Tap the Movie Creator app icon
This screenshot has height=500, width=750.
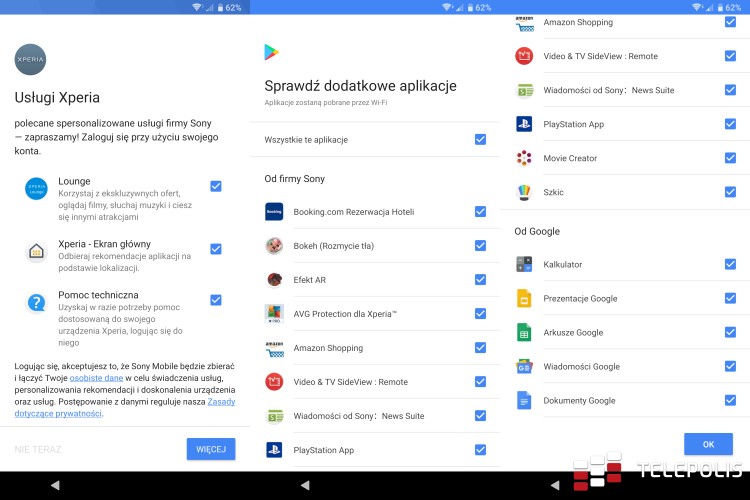[x=524, y=158]
